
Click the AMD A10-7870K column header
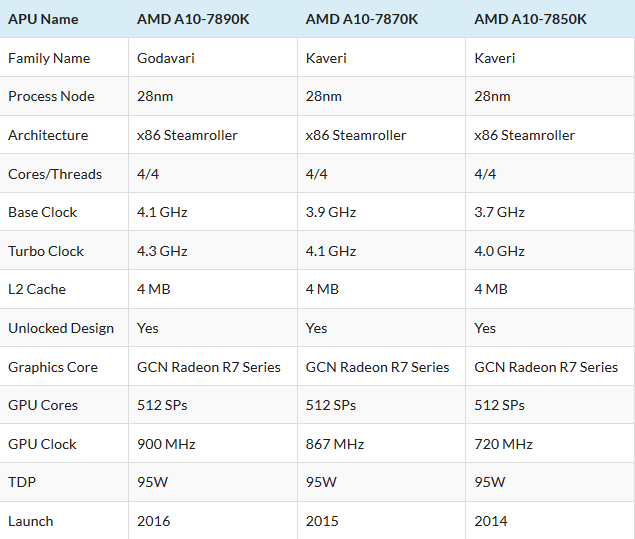tap(362, 19)
